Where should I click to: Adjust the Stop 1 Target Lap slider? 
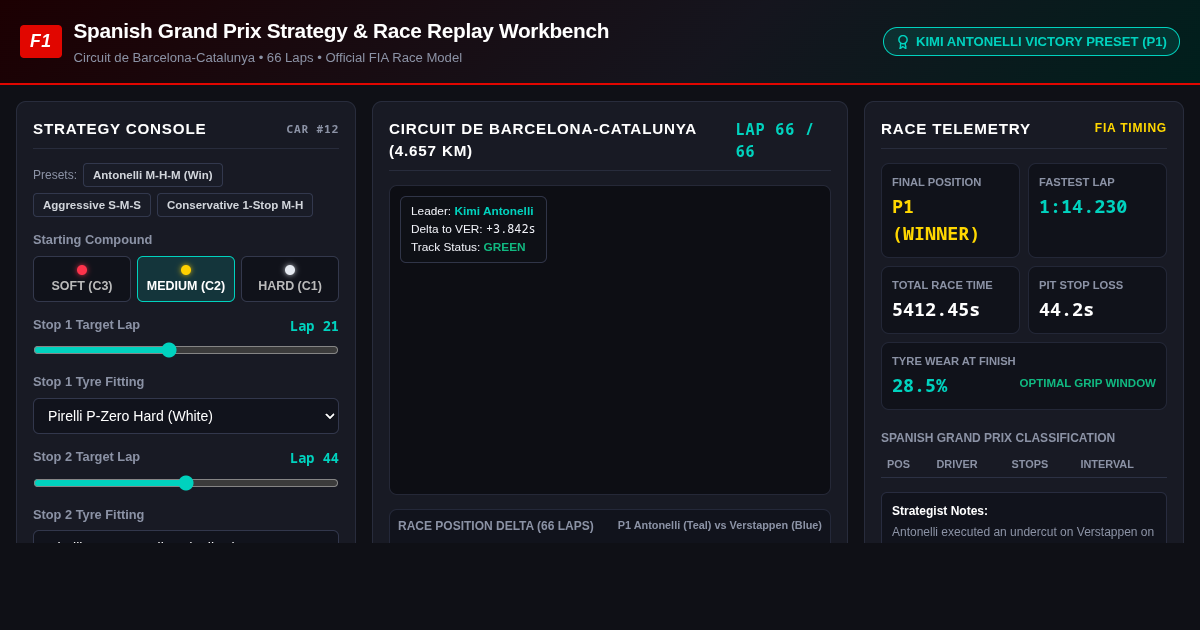(186, 350)
